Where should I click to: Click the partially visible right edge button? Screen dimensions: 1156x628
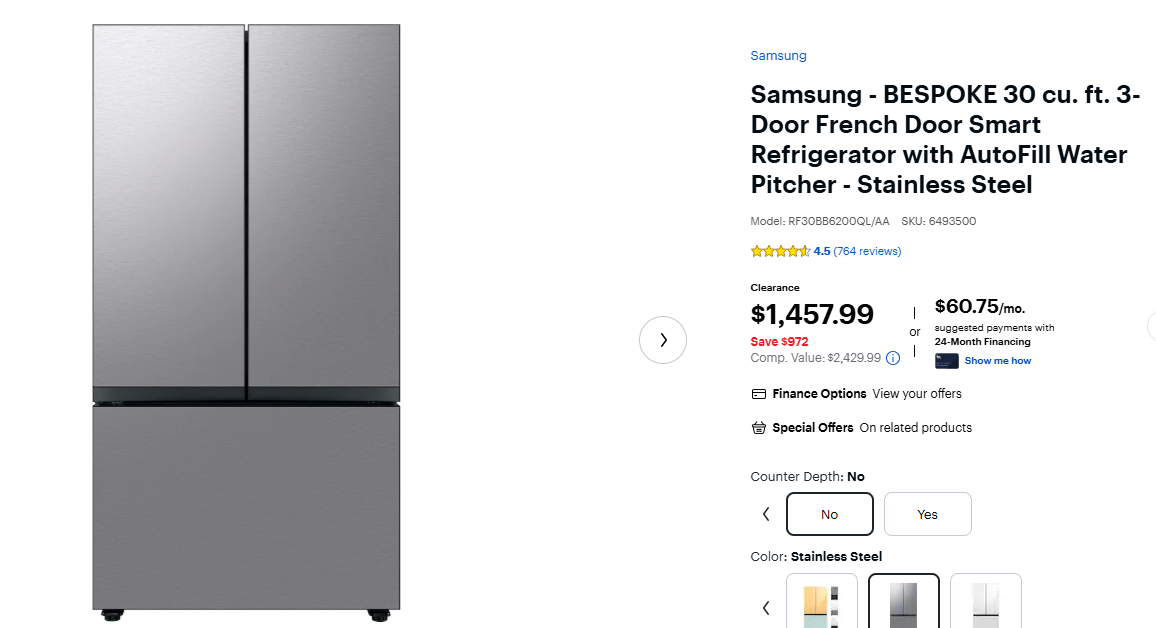pos(1151,326)
